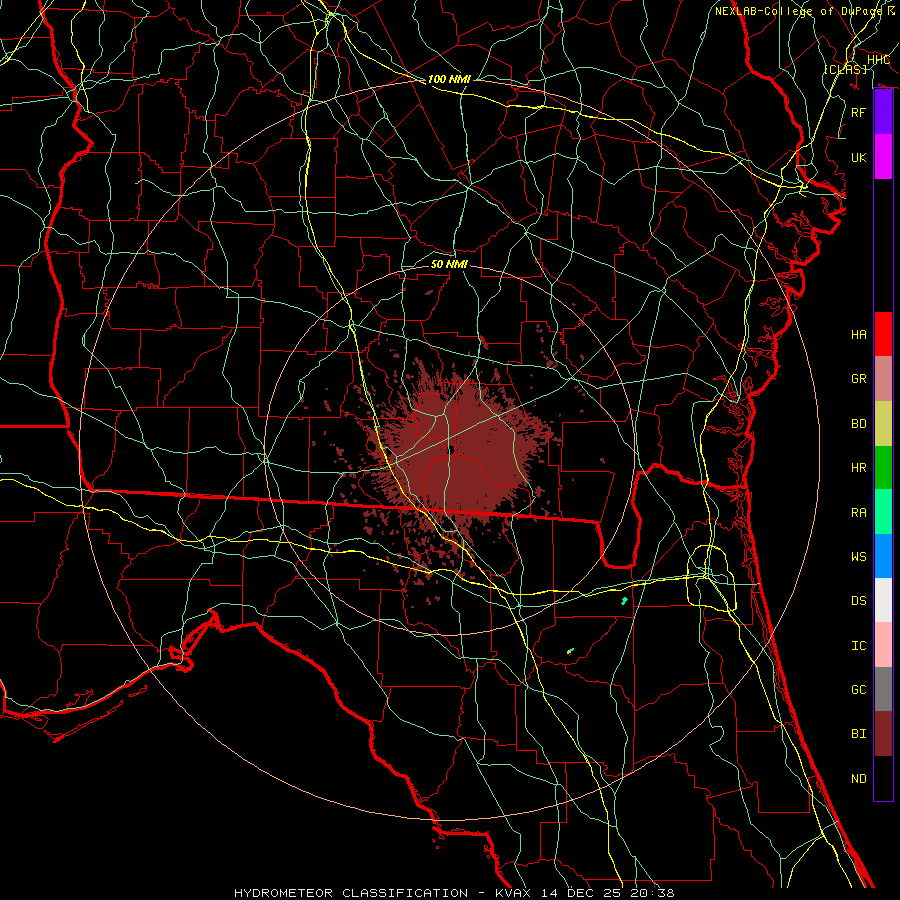Click the "HYDROMETEOR CLASSIFICATION" title text
This screenshot has height=900, width=900.
pyautogui.click(x=351, y=893)
